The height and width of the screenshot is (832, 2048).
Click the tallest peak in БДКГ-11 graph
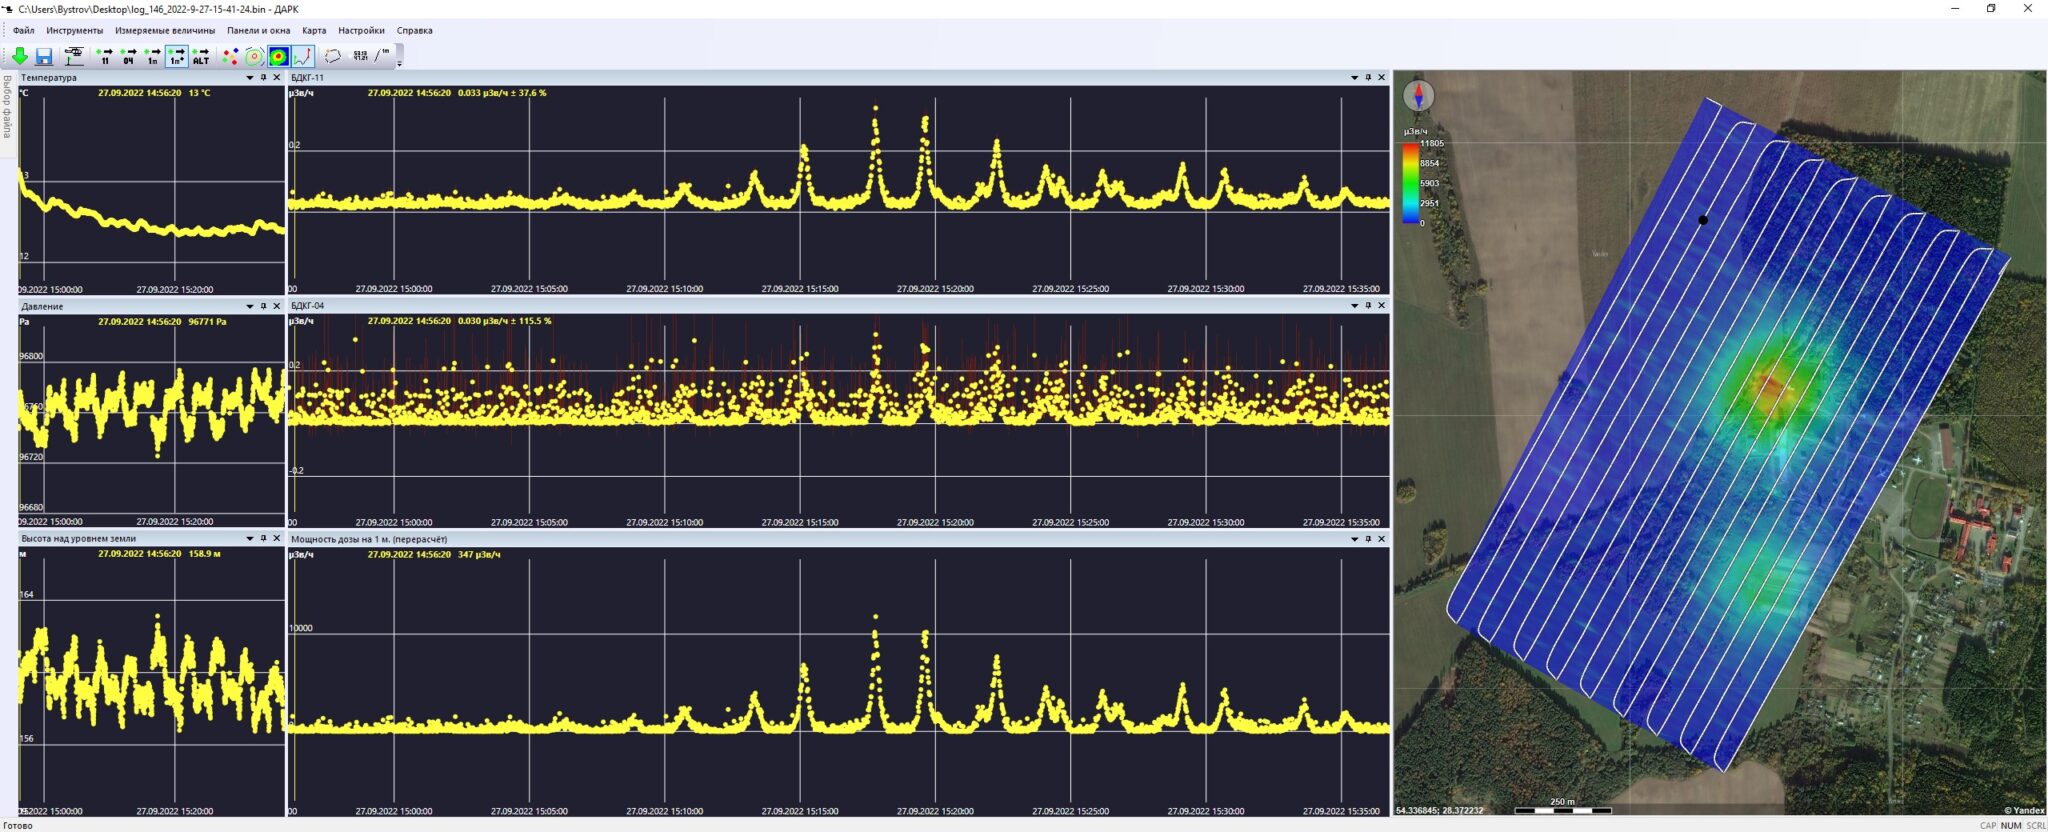(x=876, y=108)
